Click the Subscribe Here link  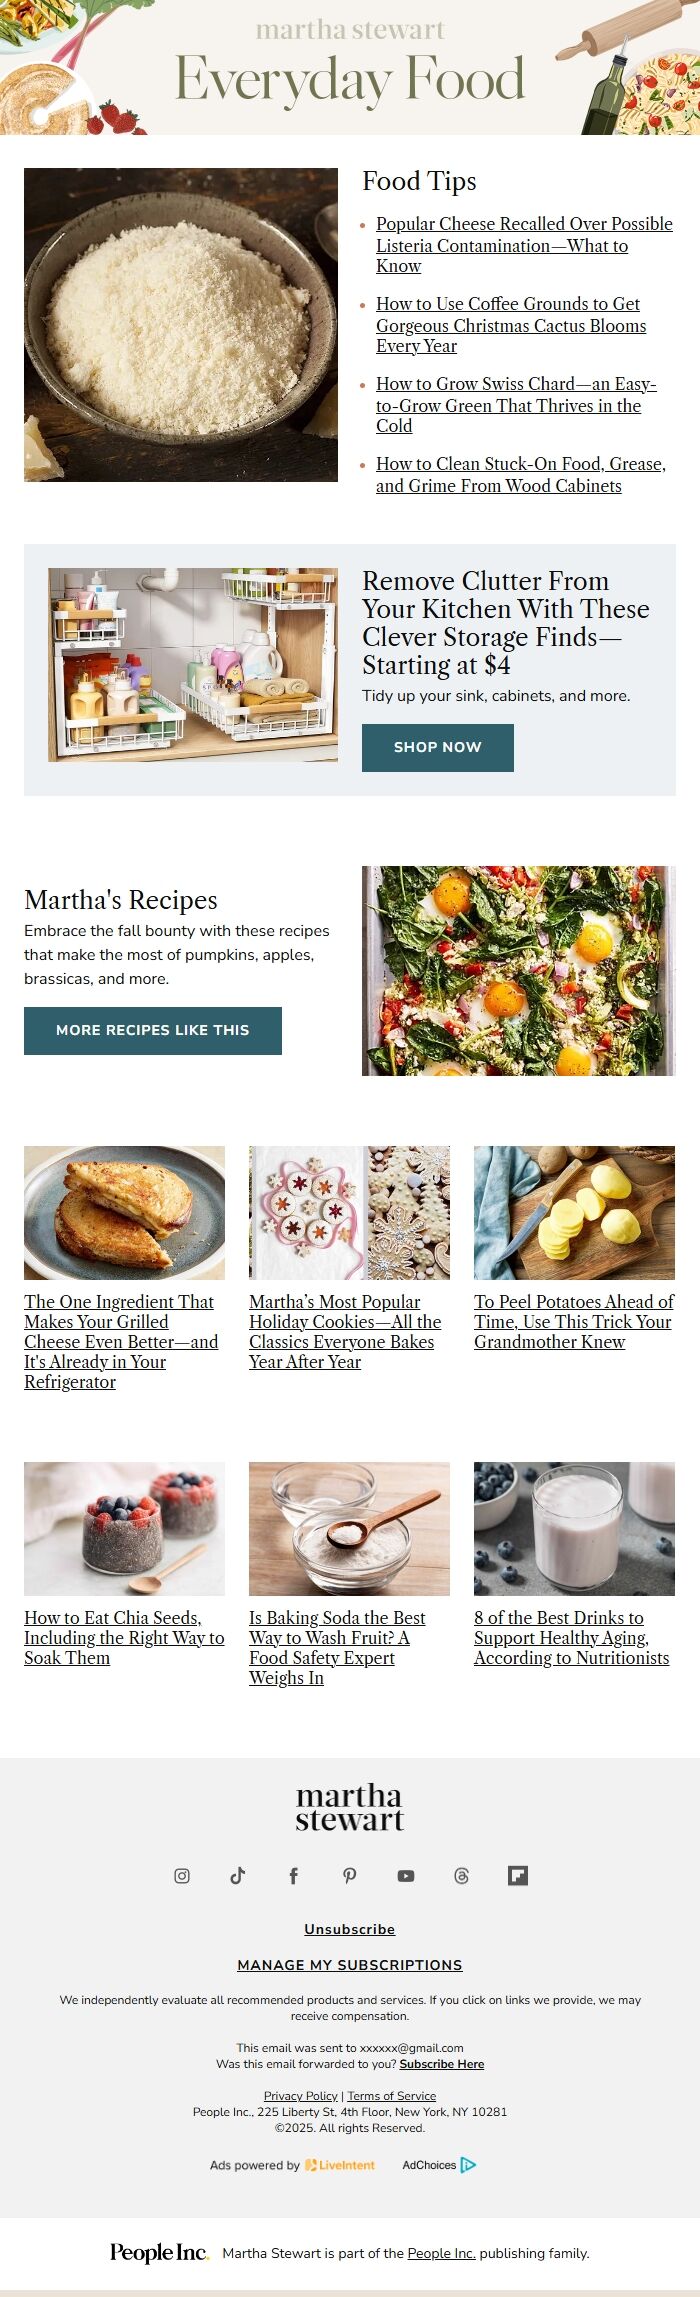pyautogui.click(x=442, y=2064)
